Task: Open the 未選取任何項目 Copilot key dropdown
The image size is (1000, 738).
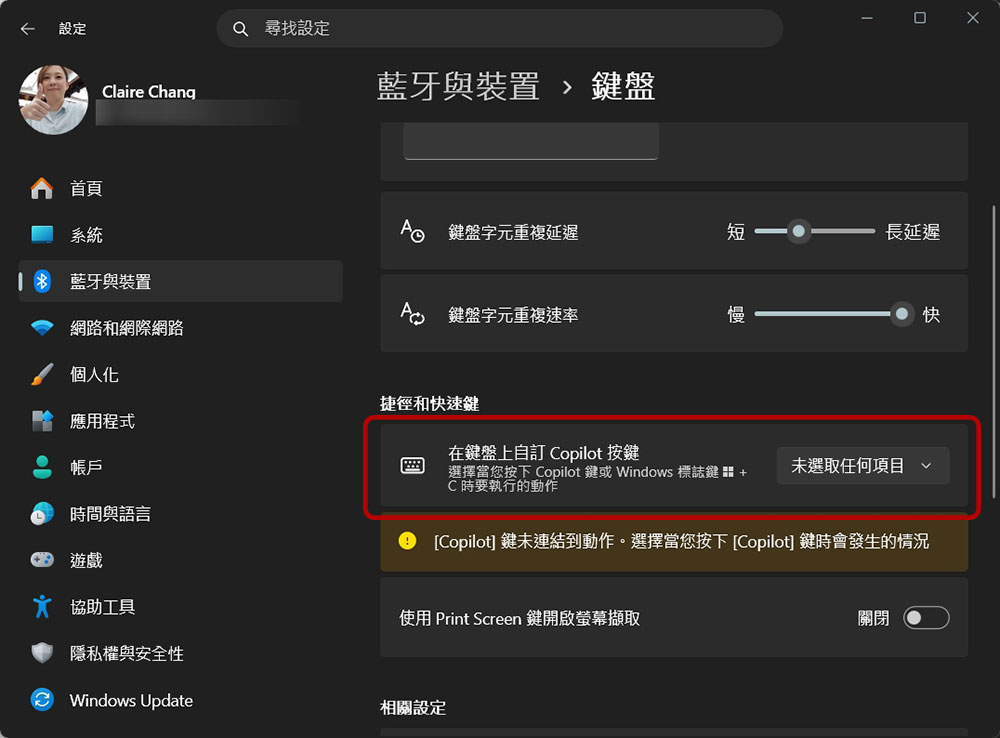Action: tap(863, 466)
